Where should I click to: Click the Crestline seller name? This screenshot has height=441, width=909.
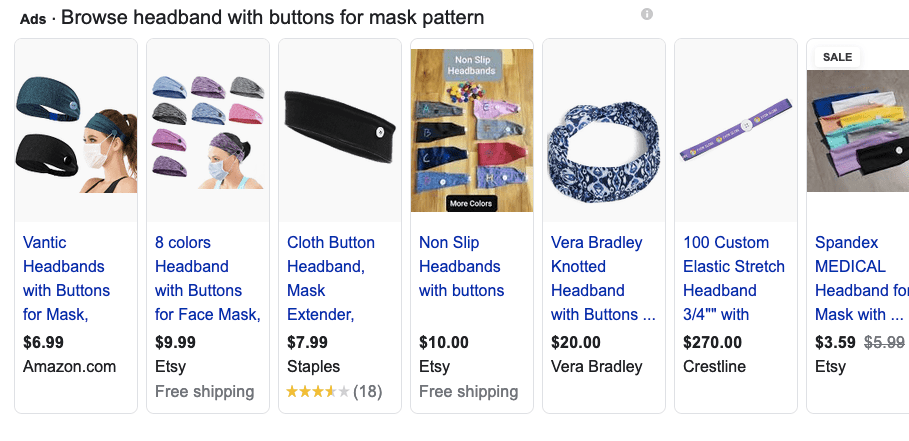click(x=714, y=366)
